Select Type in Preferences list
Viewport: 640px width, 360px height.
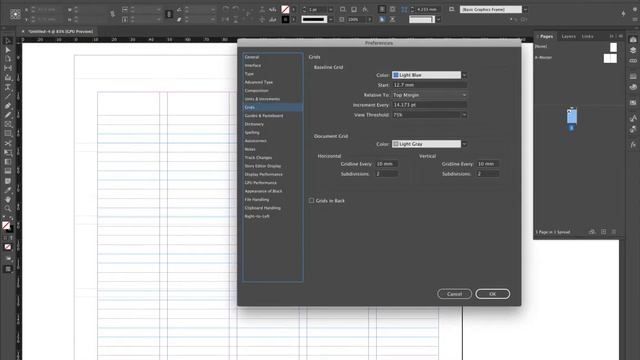coord(249,74)
